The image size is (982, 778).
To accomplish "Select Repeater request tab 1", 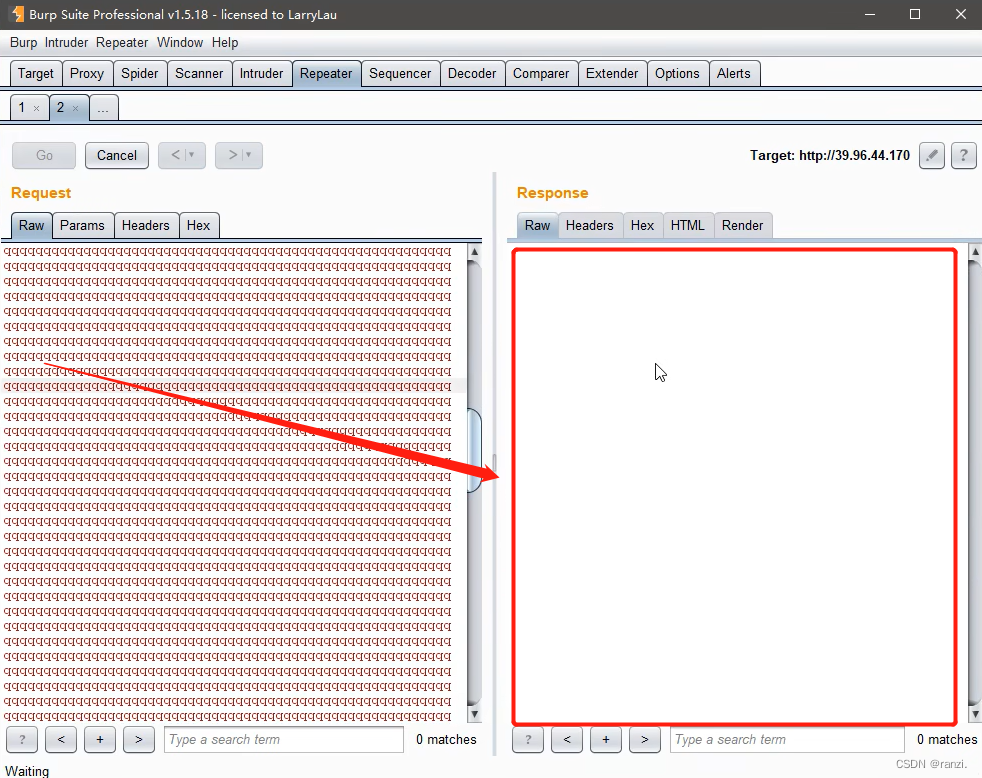I will 22,108.
